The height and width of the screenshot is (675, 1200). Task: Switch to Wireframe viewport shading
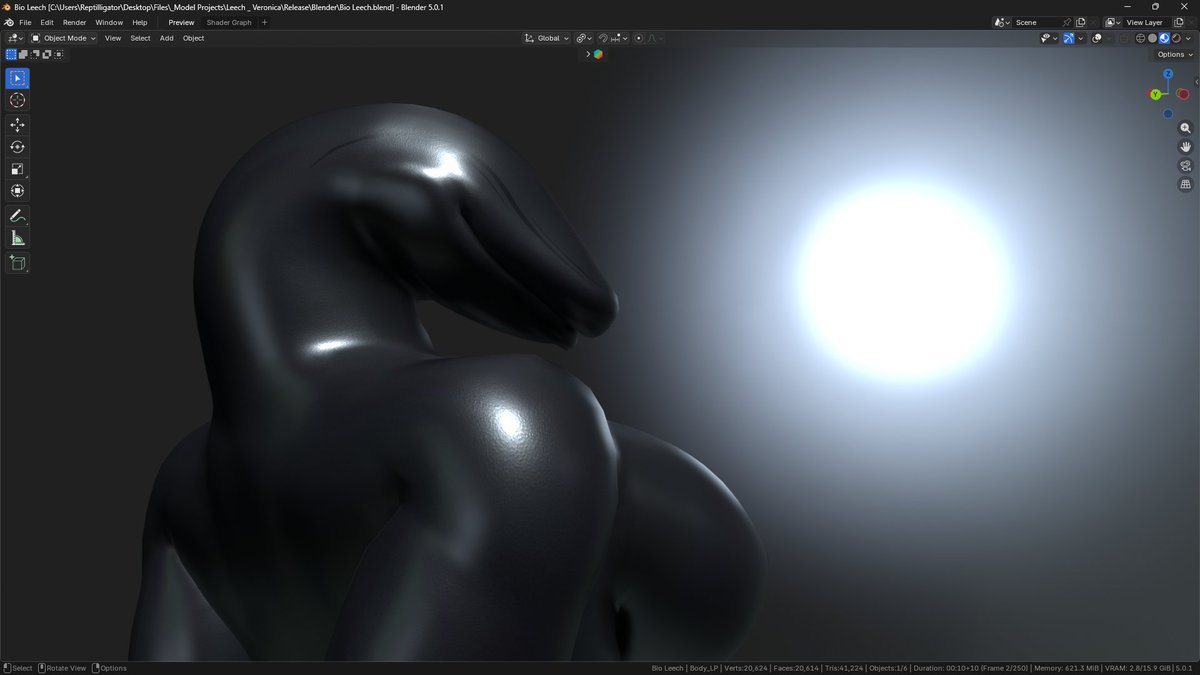point(1140,38)
